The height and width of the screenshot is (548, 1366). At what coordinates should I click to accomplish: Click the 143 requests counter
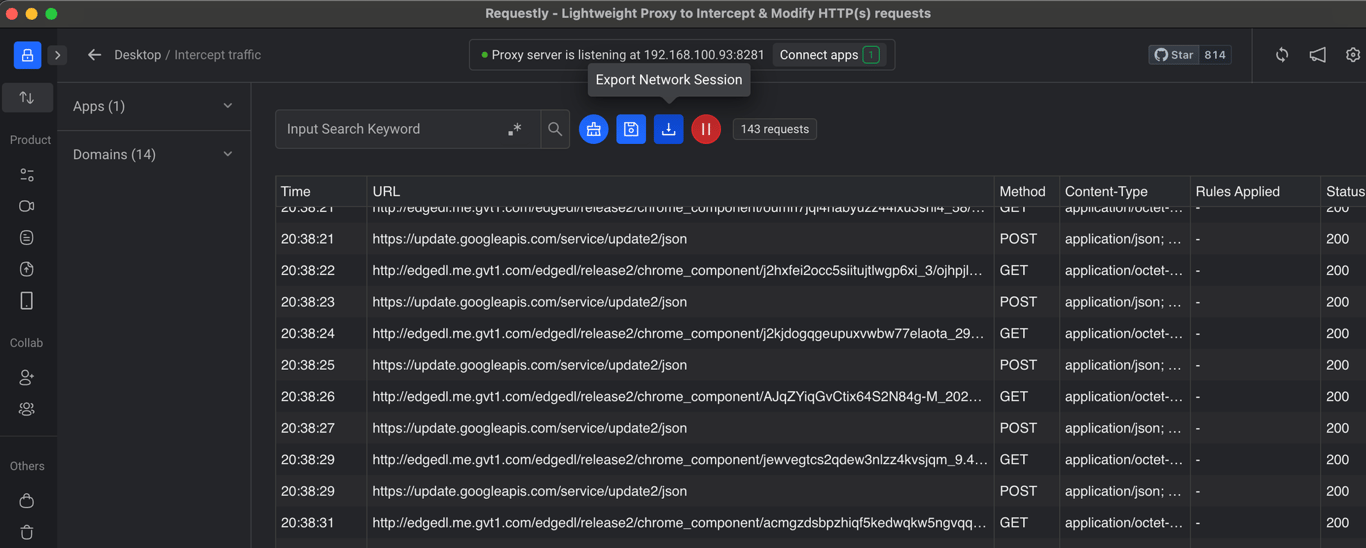tap(775, 129)
